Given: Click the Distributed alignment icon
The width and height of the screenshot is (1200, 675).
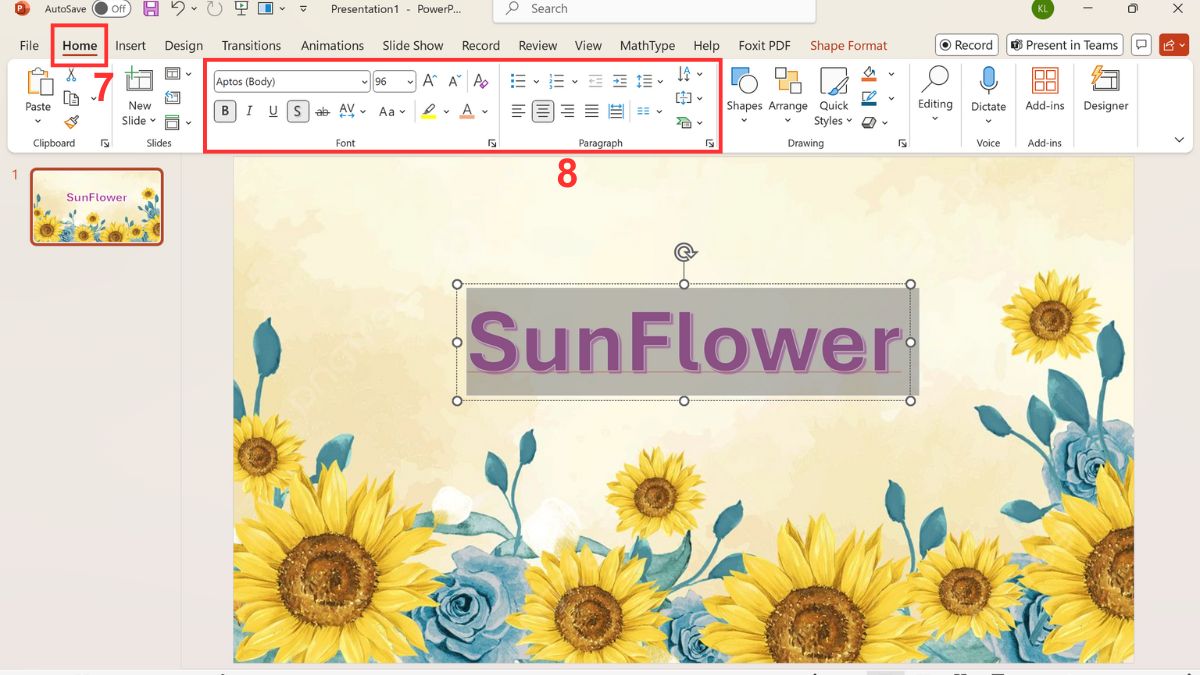Looking at the screenshot, I should point(616,111).
